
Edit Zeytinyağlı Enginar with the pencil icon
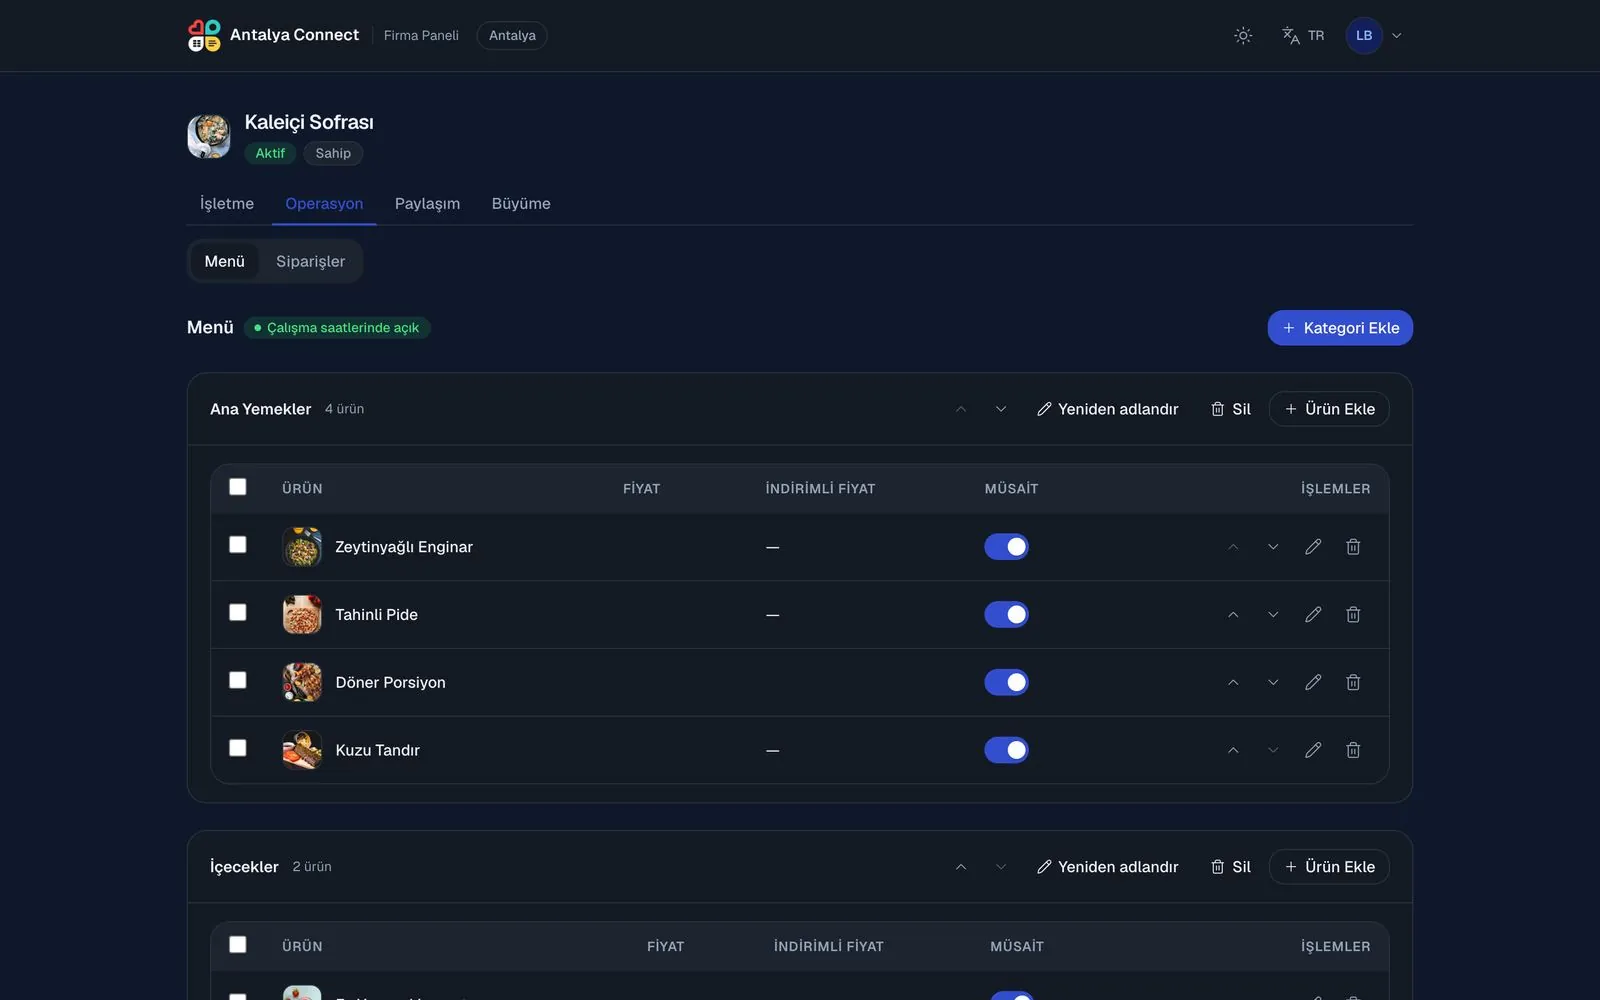(x=1313, y=547)
